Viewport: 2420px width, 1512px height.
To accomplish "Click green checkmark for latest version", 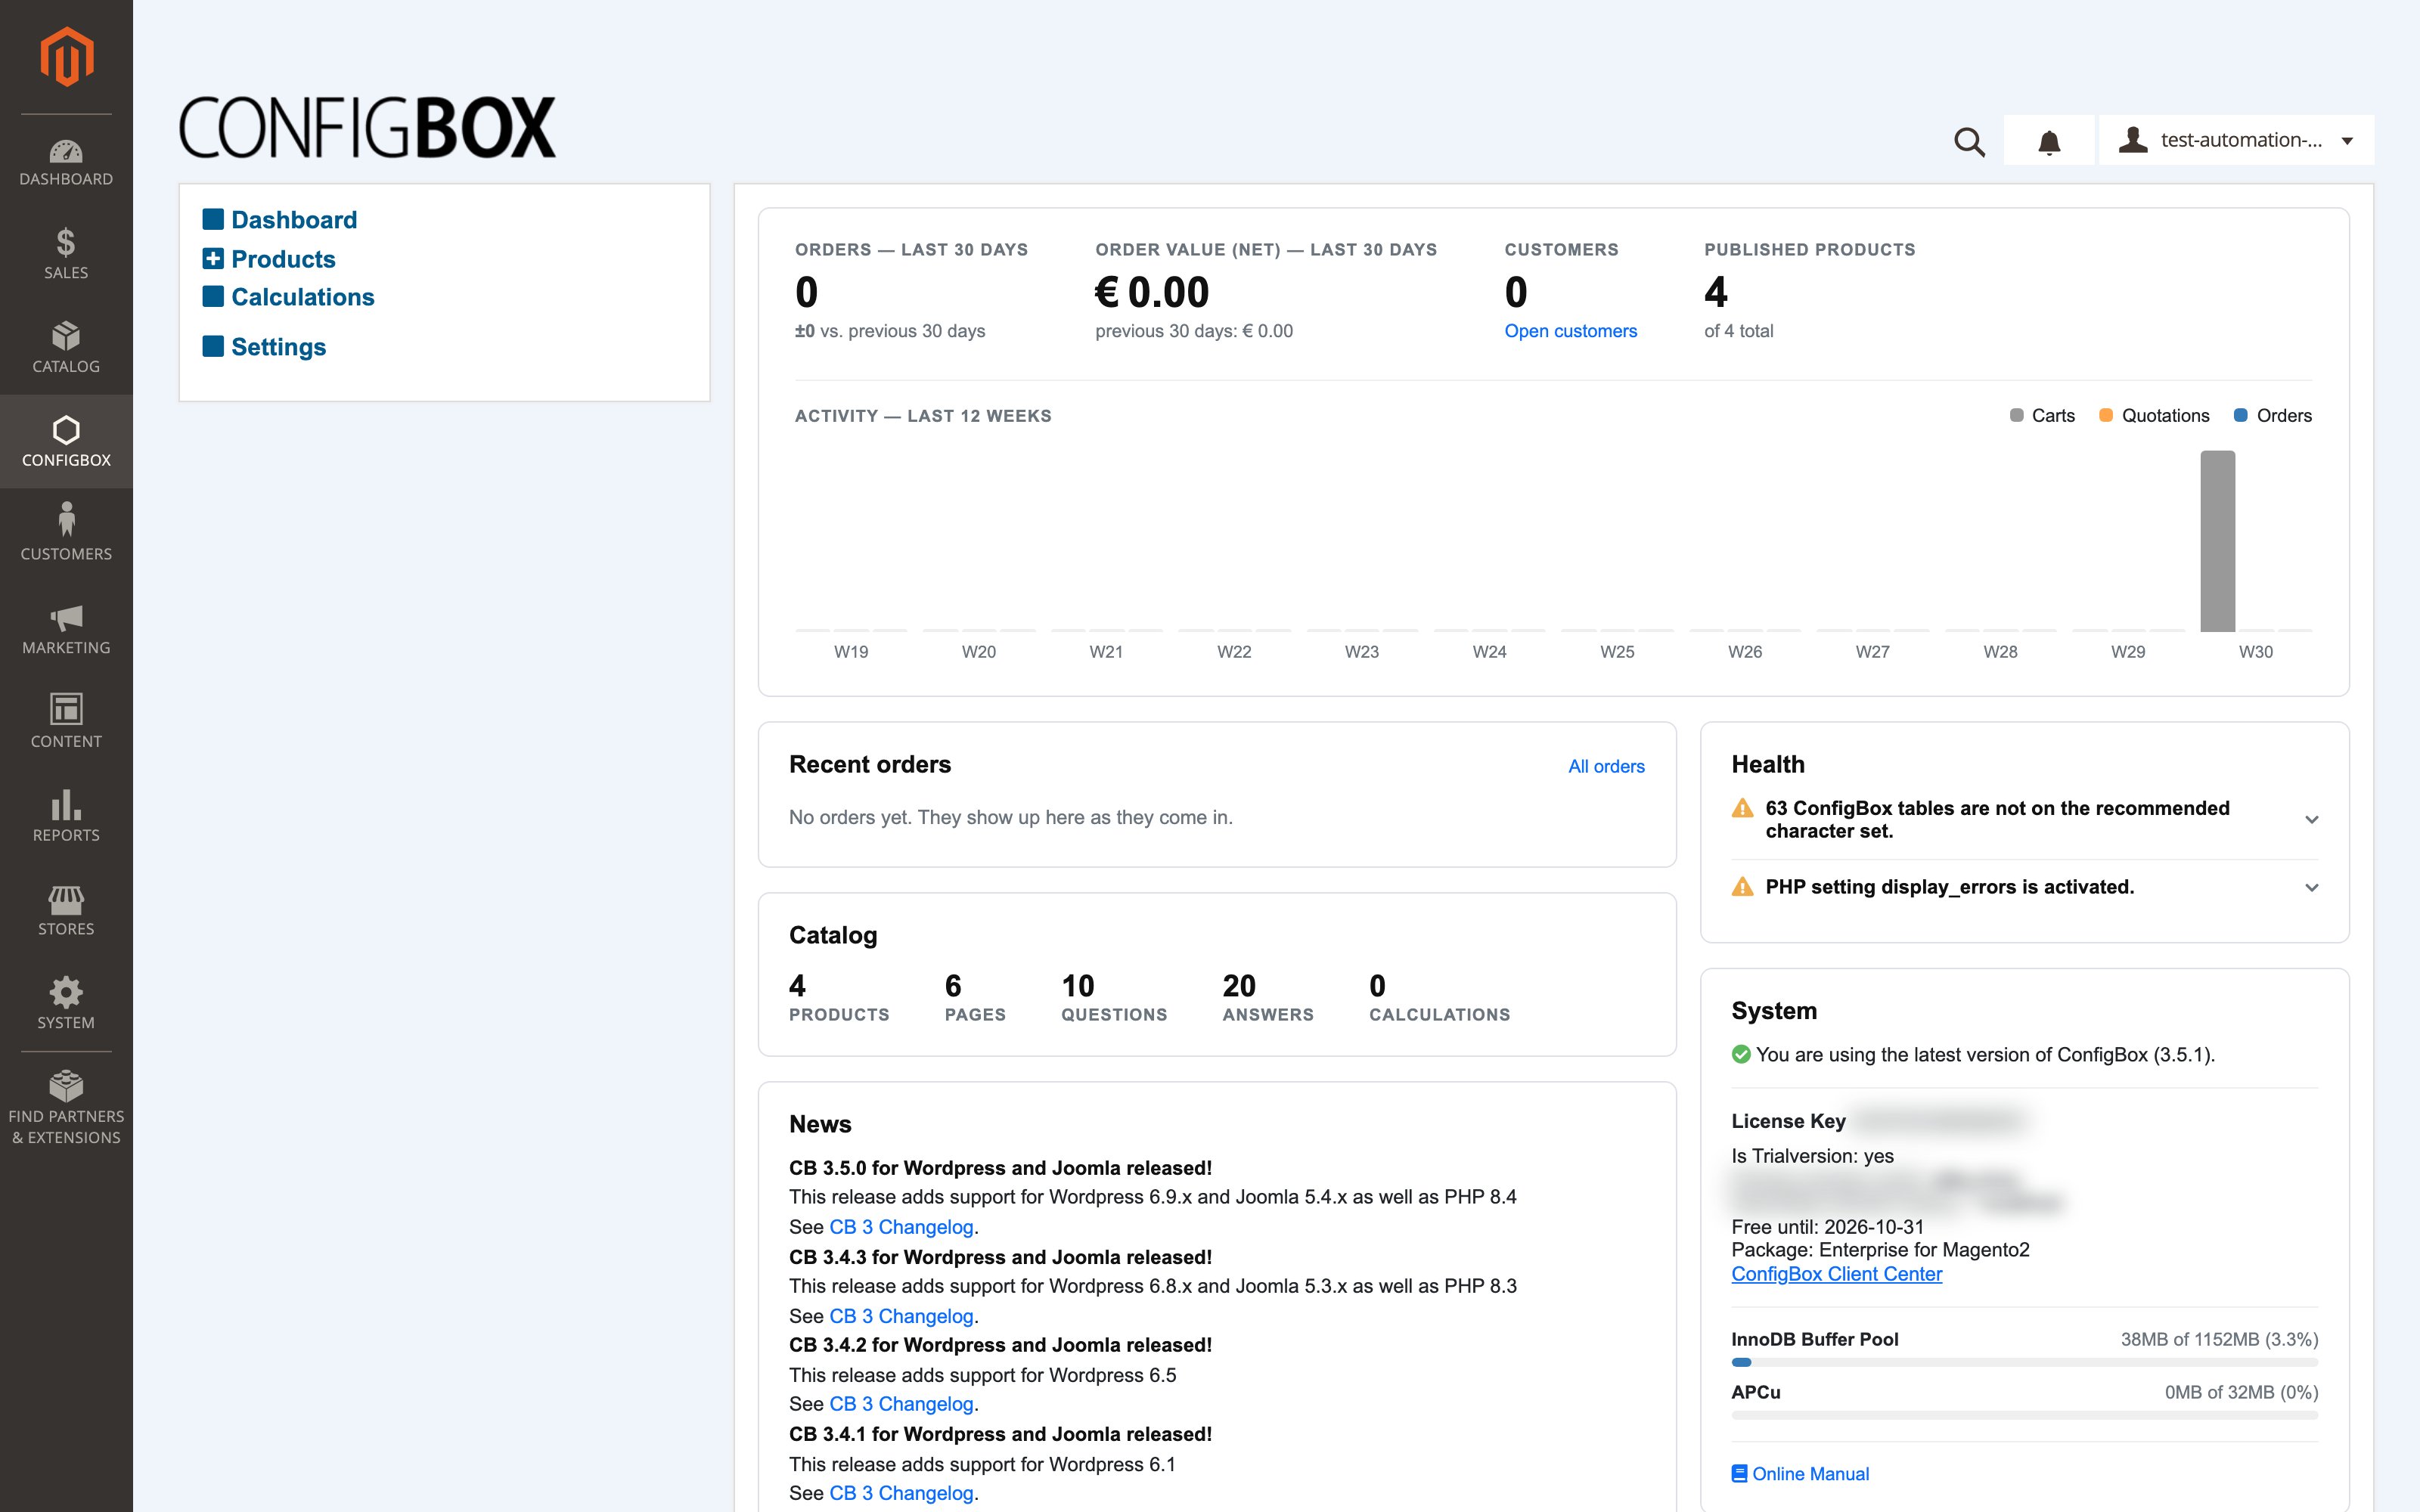I will [1741, 1054].
